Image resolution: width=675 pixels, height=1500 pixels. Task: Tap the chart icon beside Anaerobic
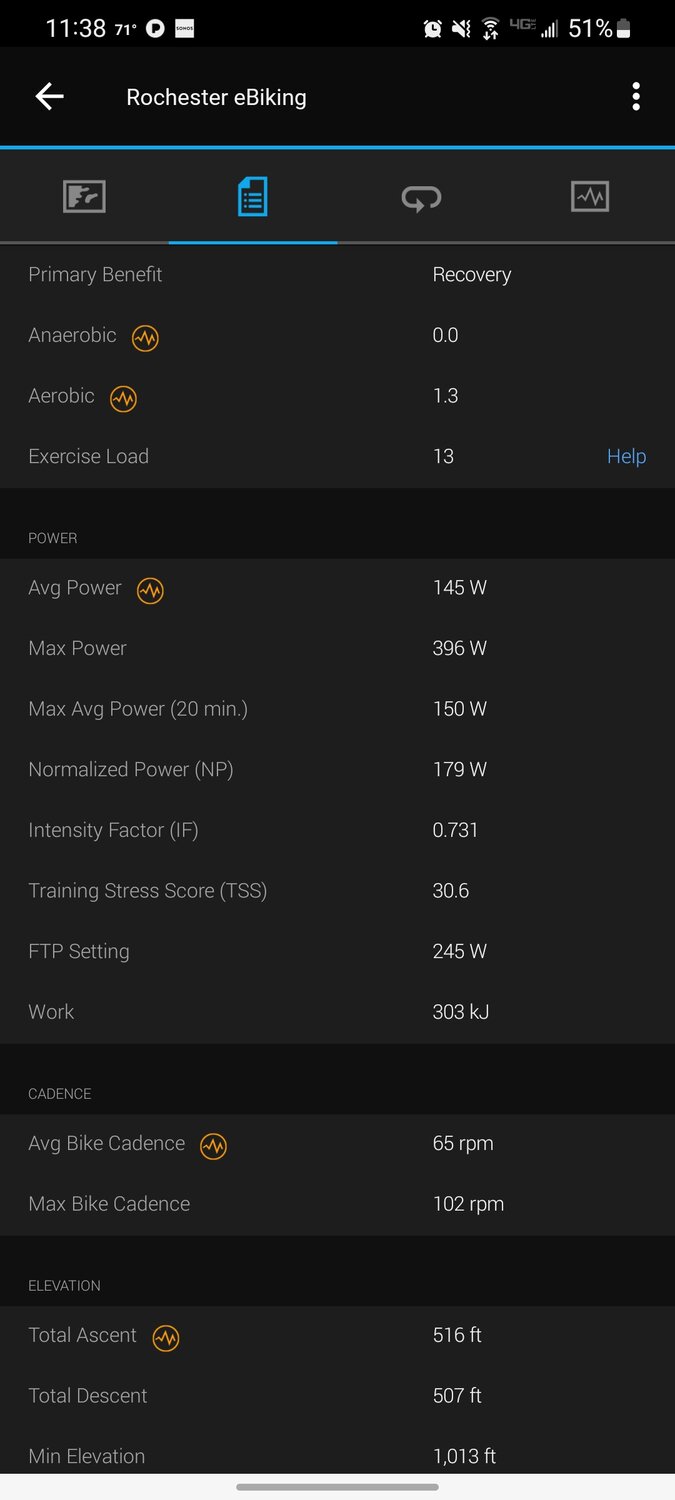click(x=145, y=337)
